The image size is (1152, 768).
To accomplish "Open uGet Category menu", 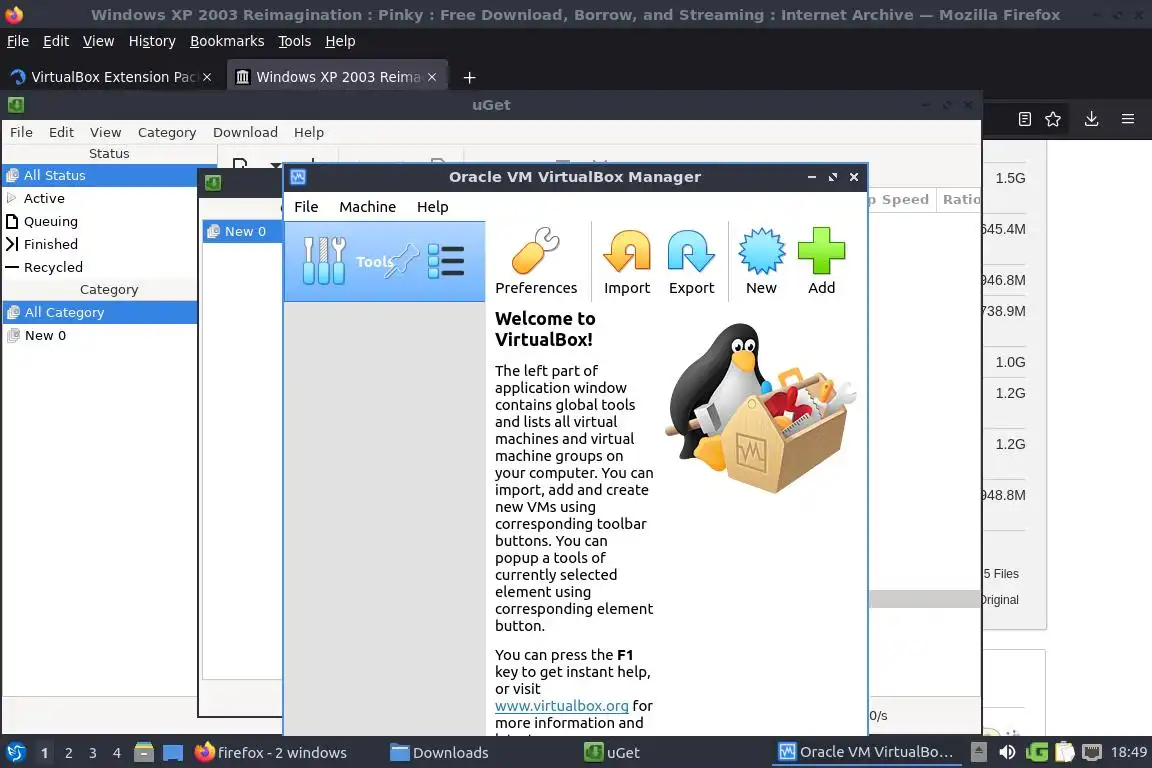I will pos(167,132).
